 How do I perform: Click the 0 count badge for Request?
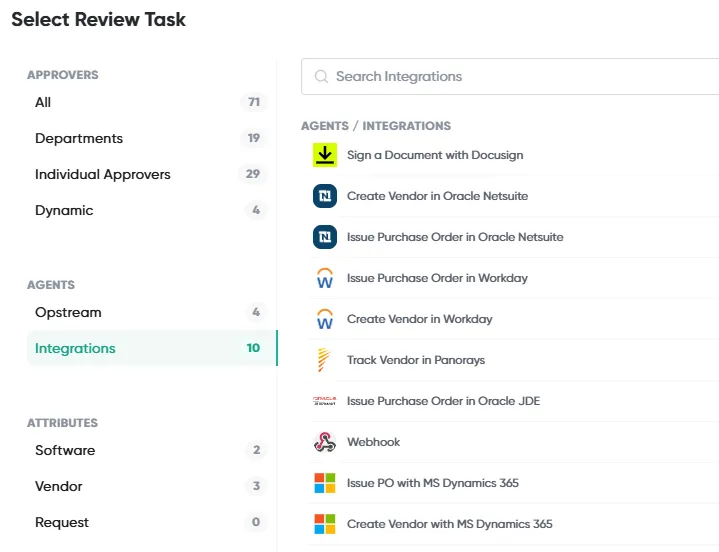256,522
